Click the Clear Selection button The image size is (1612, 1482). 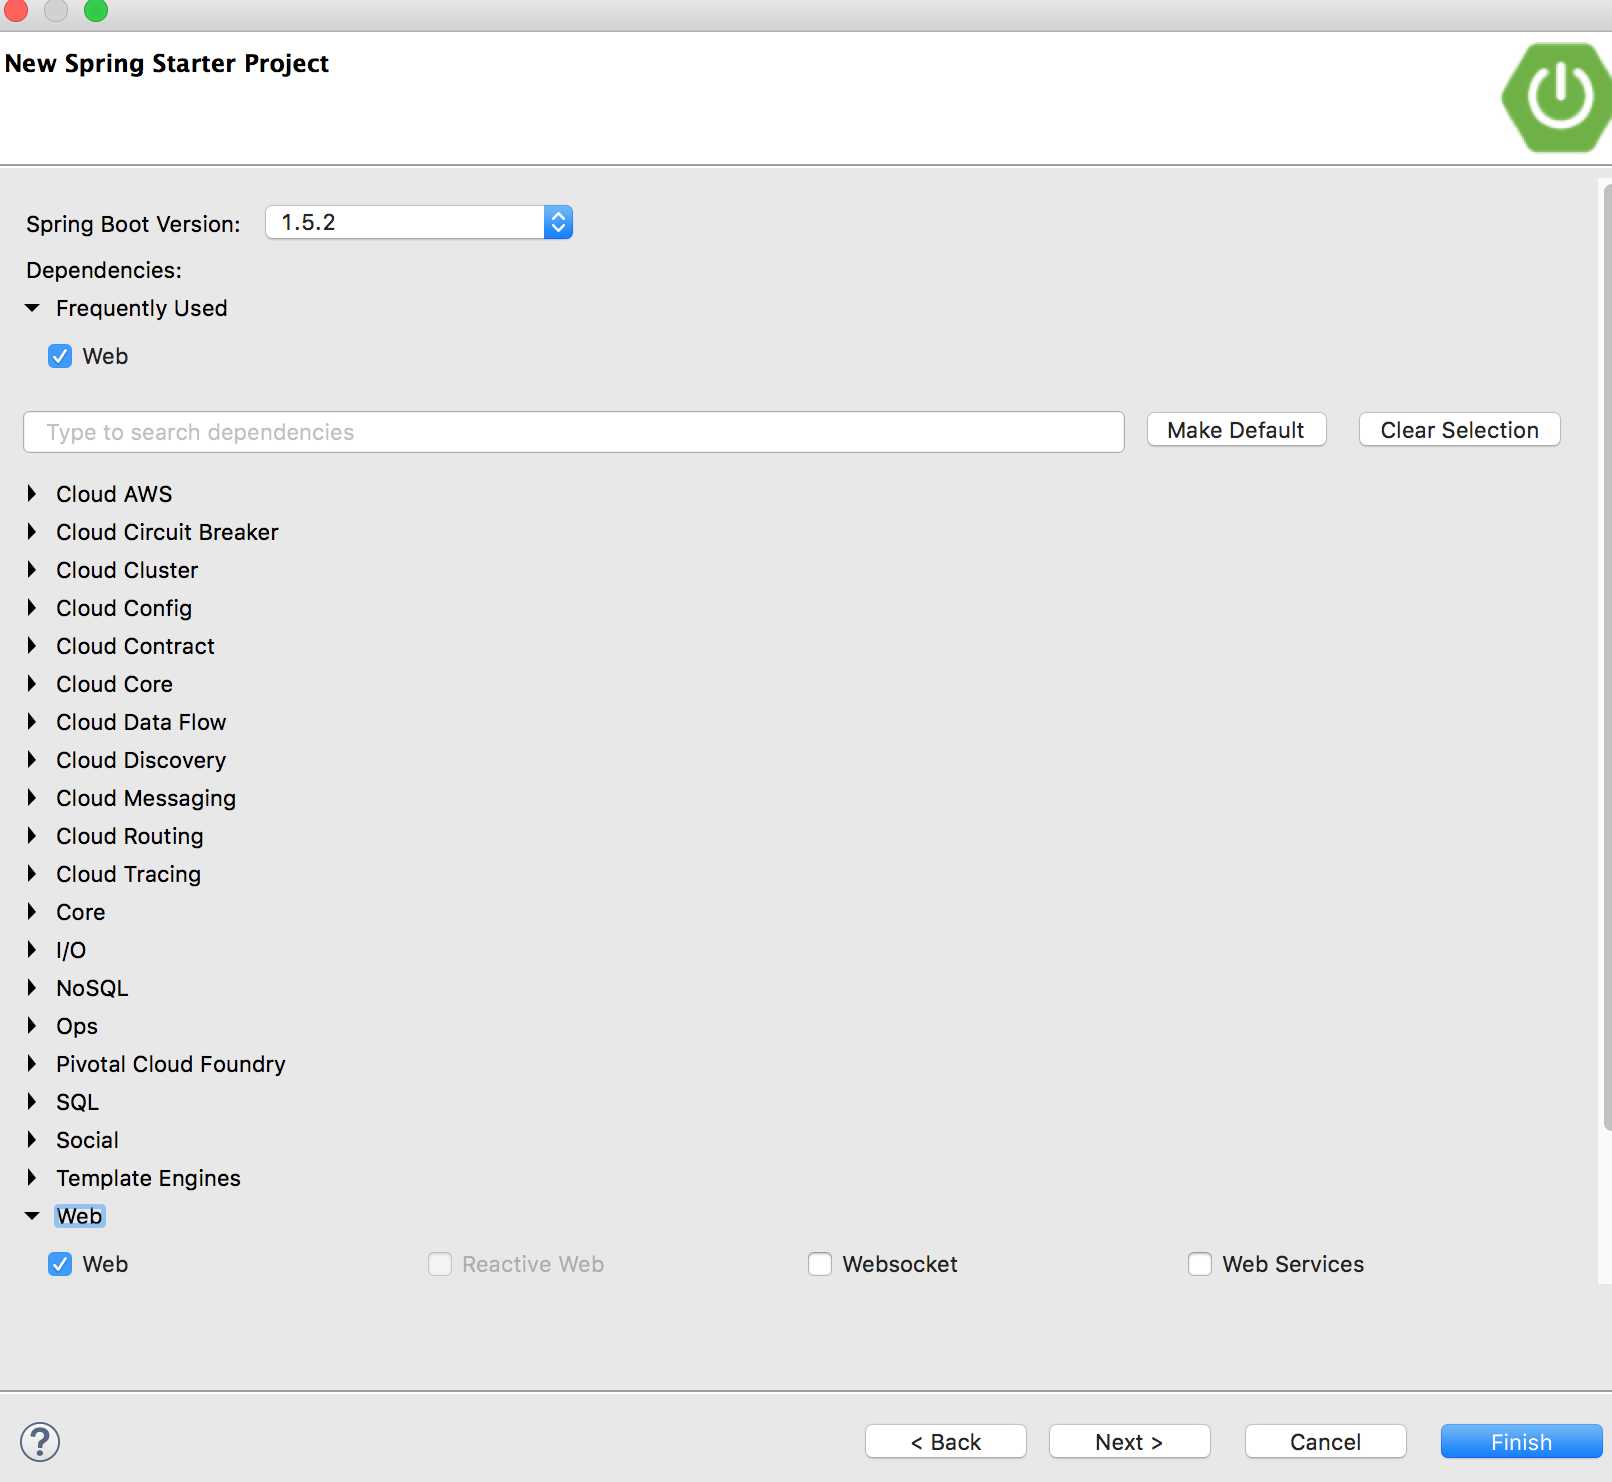tap(1459, 430)
